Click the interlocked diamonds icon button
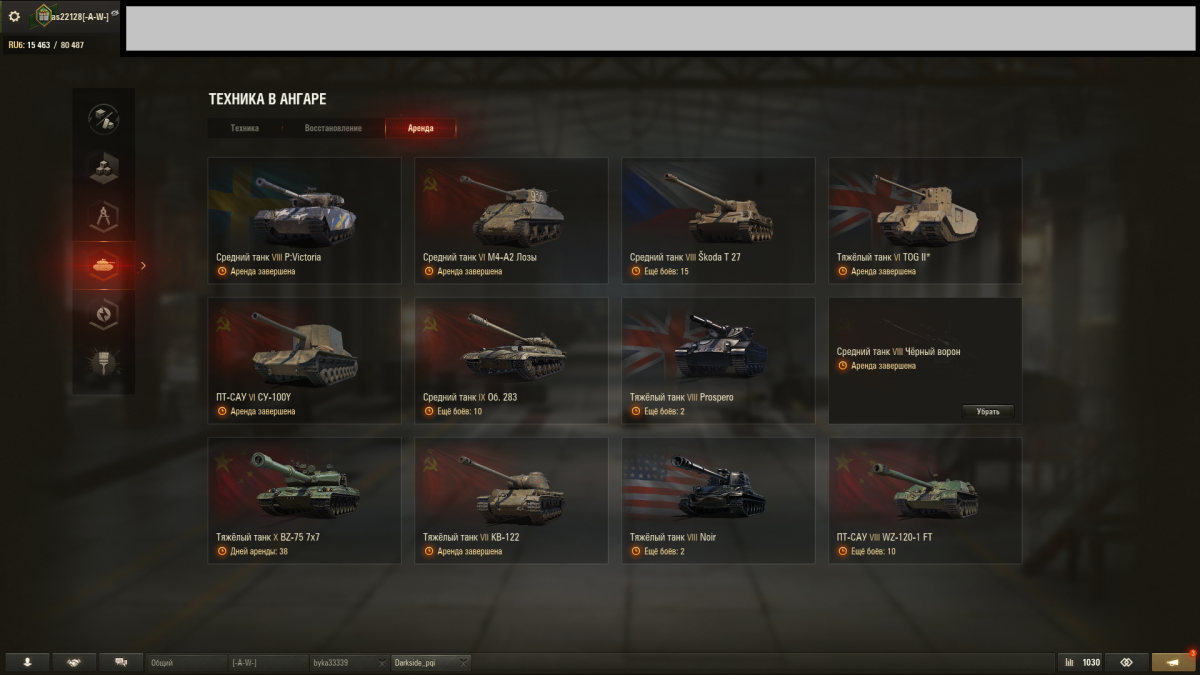The width and height of the screenshot is (1200, 675). coord(1127,662)
